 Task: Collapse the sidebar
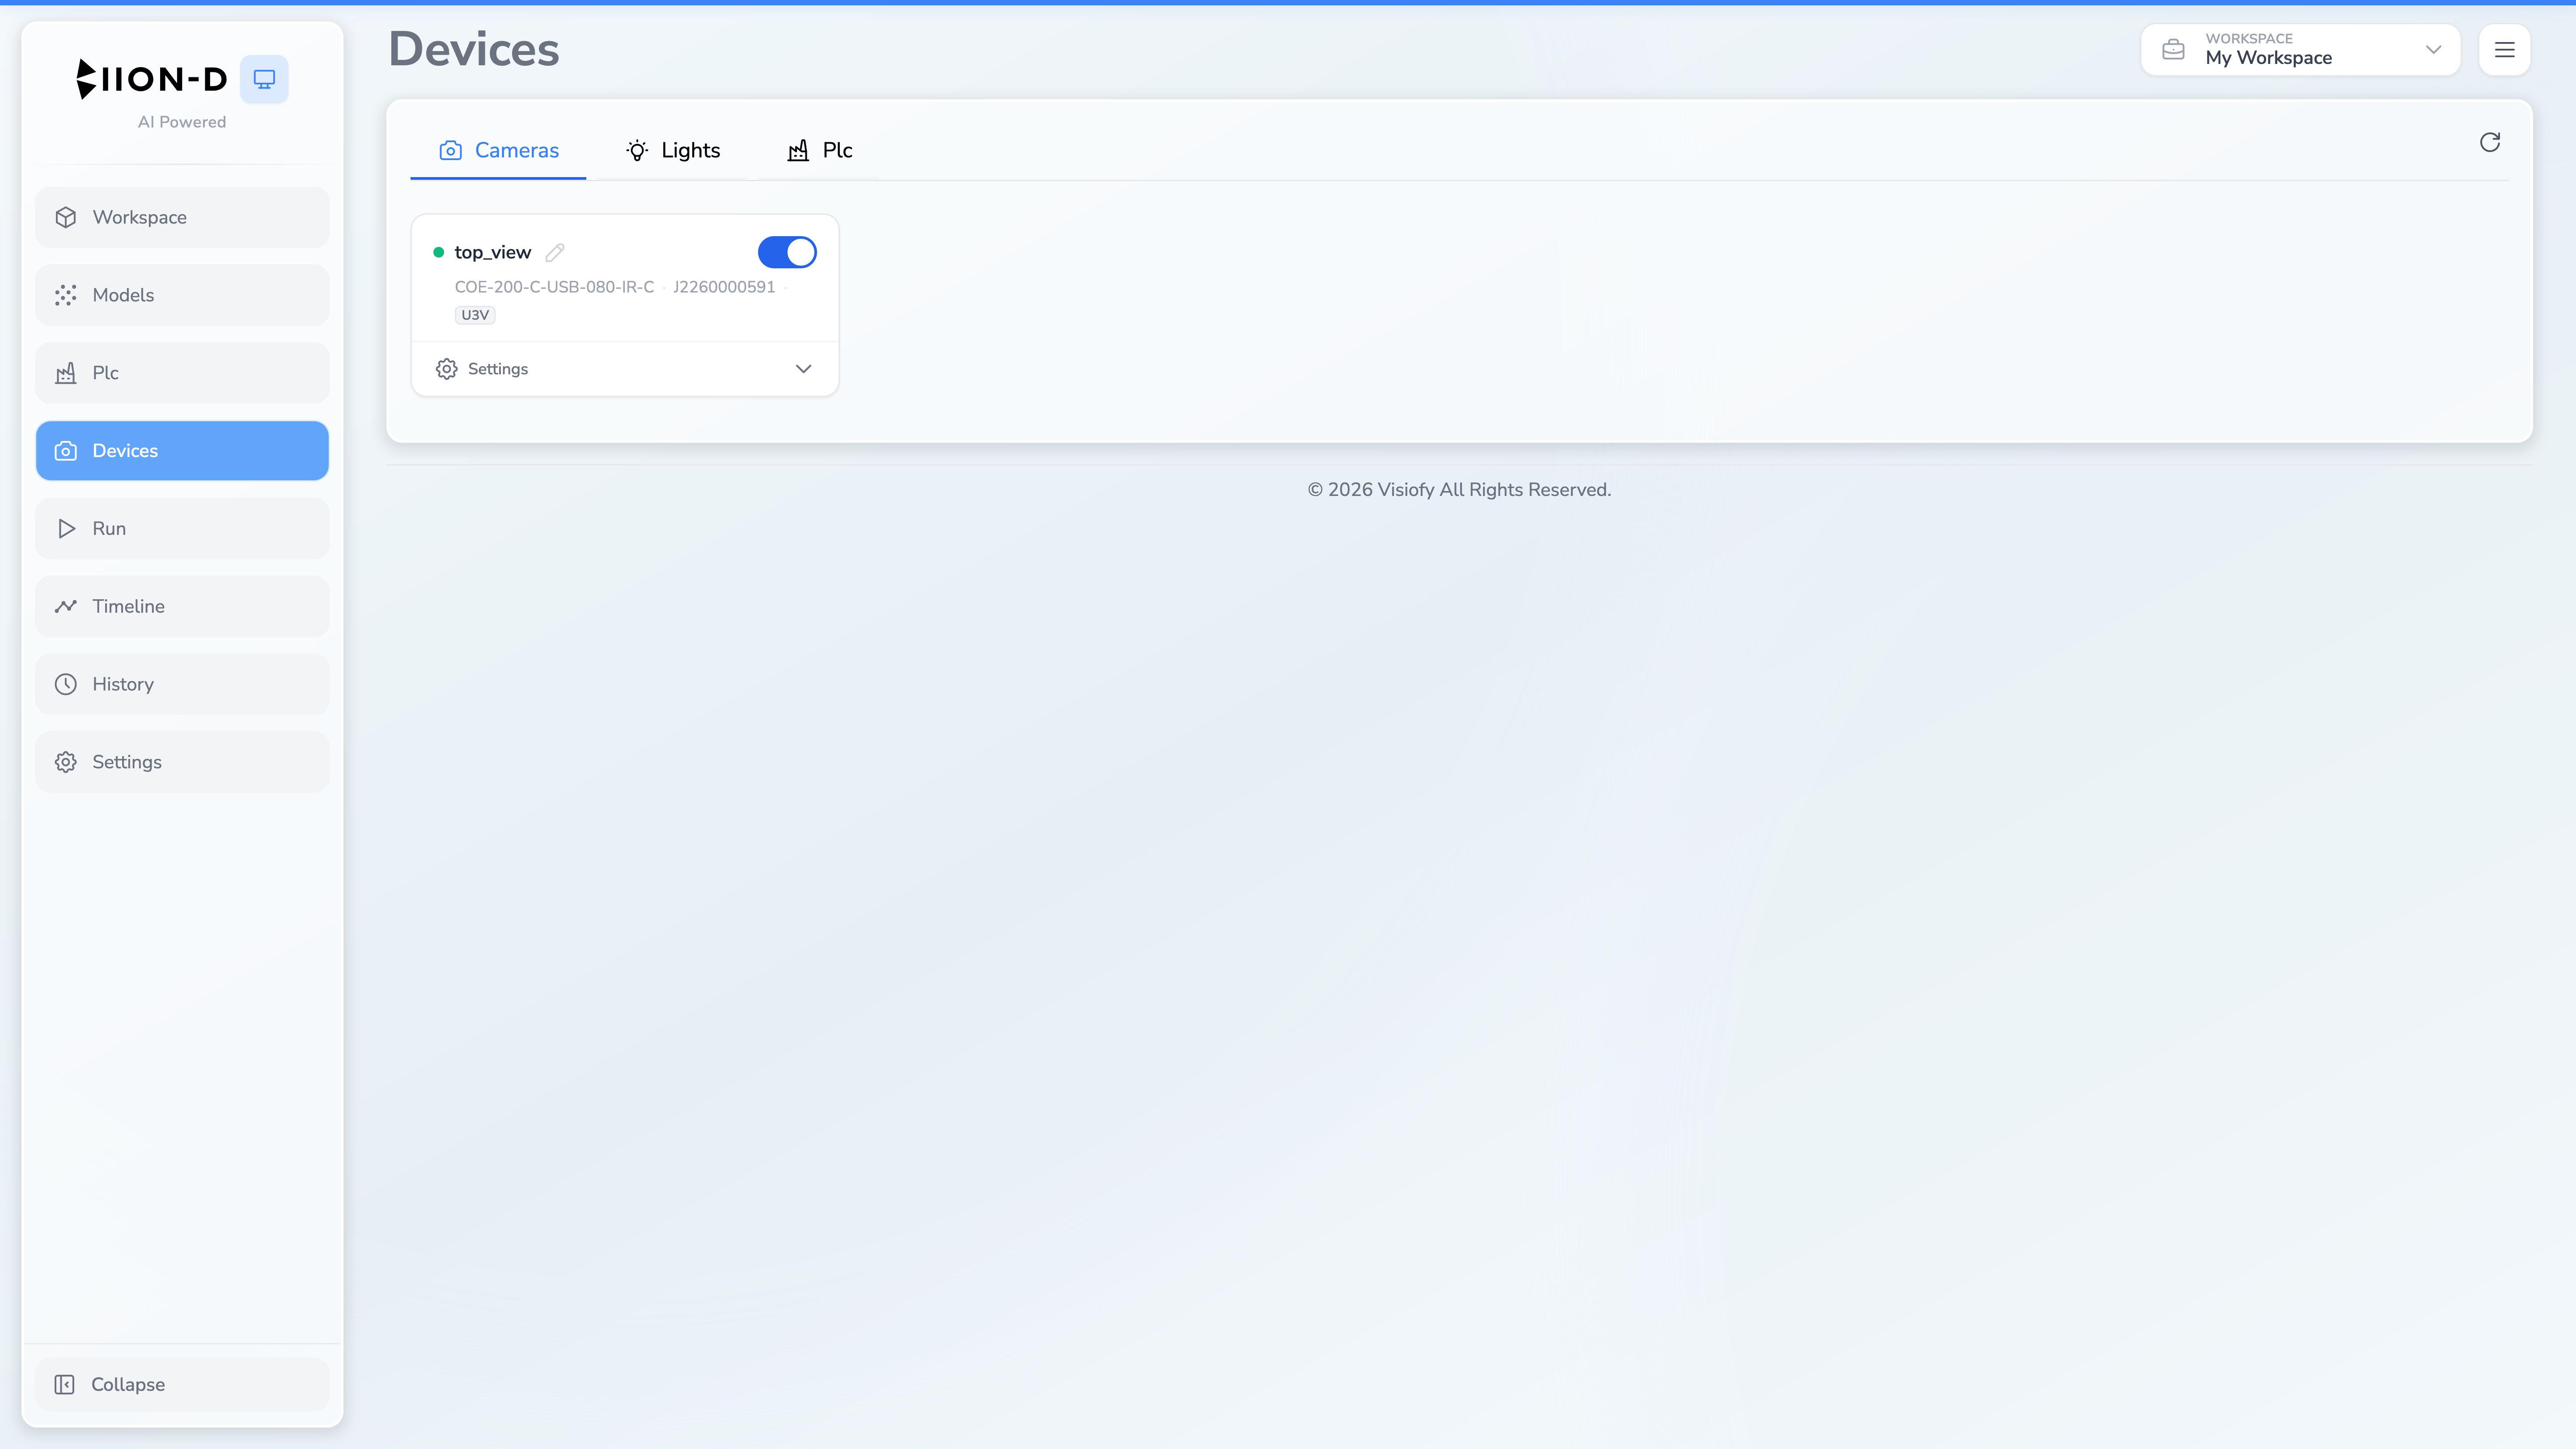[182, 1384]
